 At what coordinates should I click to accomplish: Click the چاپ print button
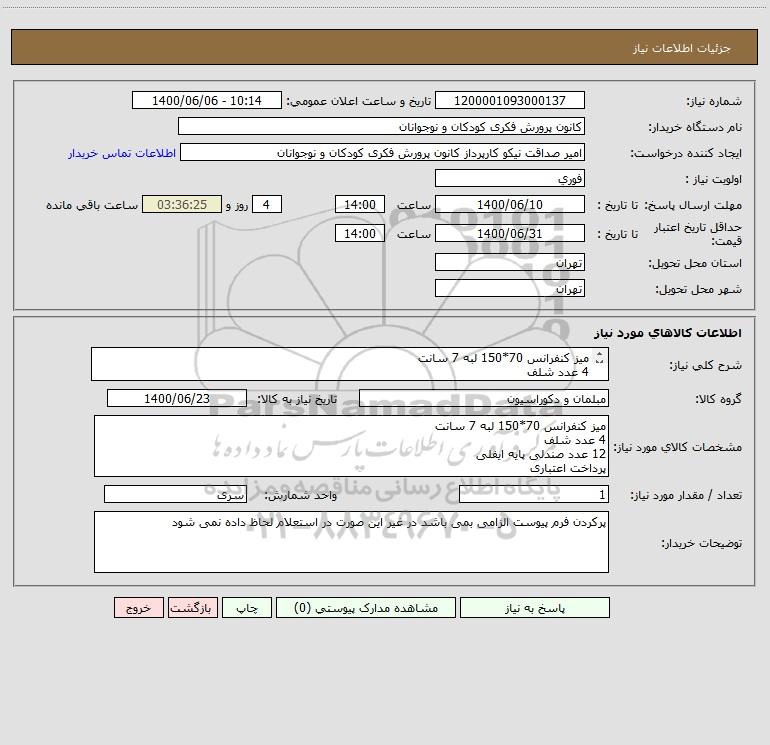click(247, 608)
